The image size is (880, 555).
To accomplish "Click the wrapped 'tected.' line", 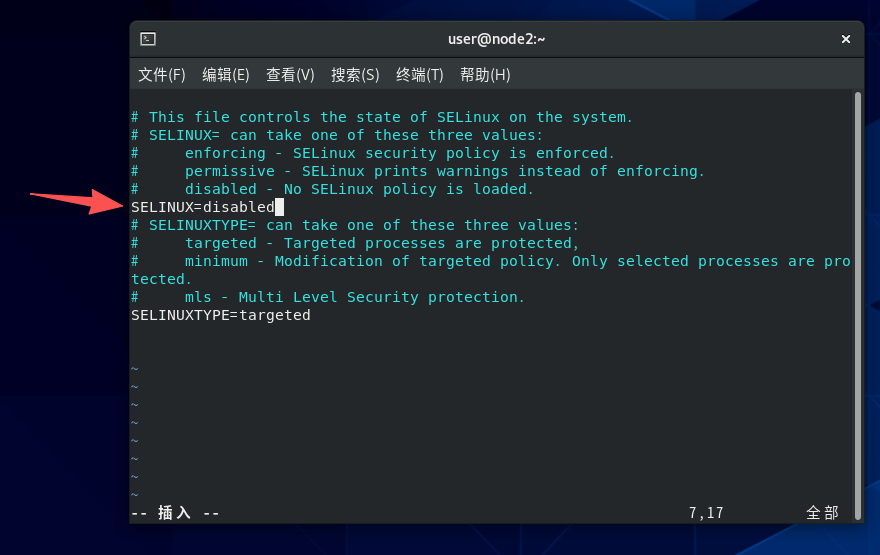I will (162, 279).
